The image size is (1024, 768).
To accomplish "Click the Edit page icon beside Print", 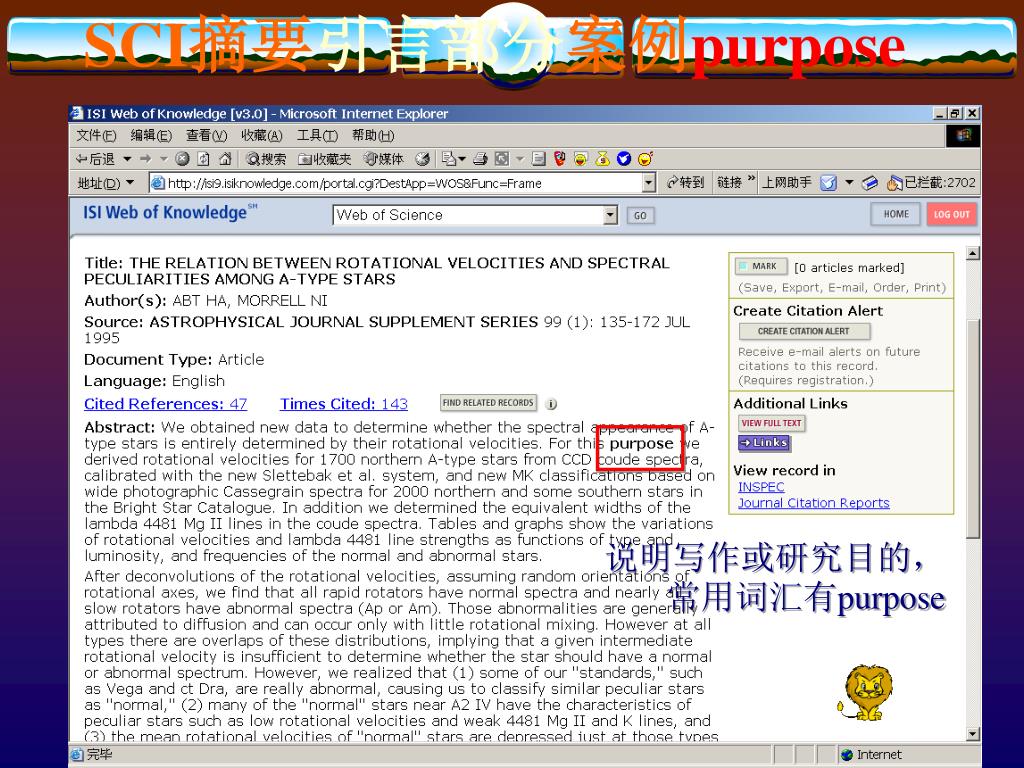I will click(x=502, y=159).
